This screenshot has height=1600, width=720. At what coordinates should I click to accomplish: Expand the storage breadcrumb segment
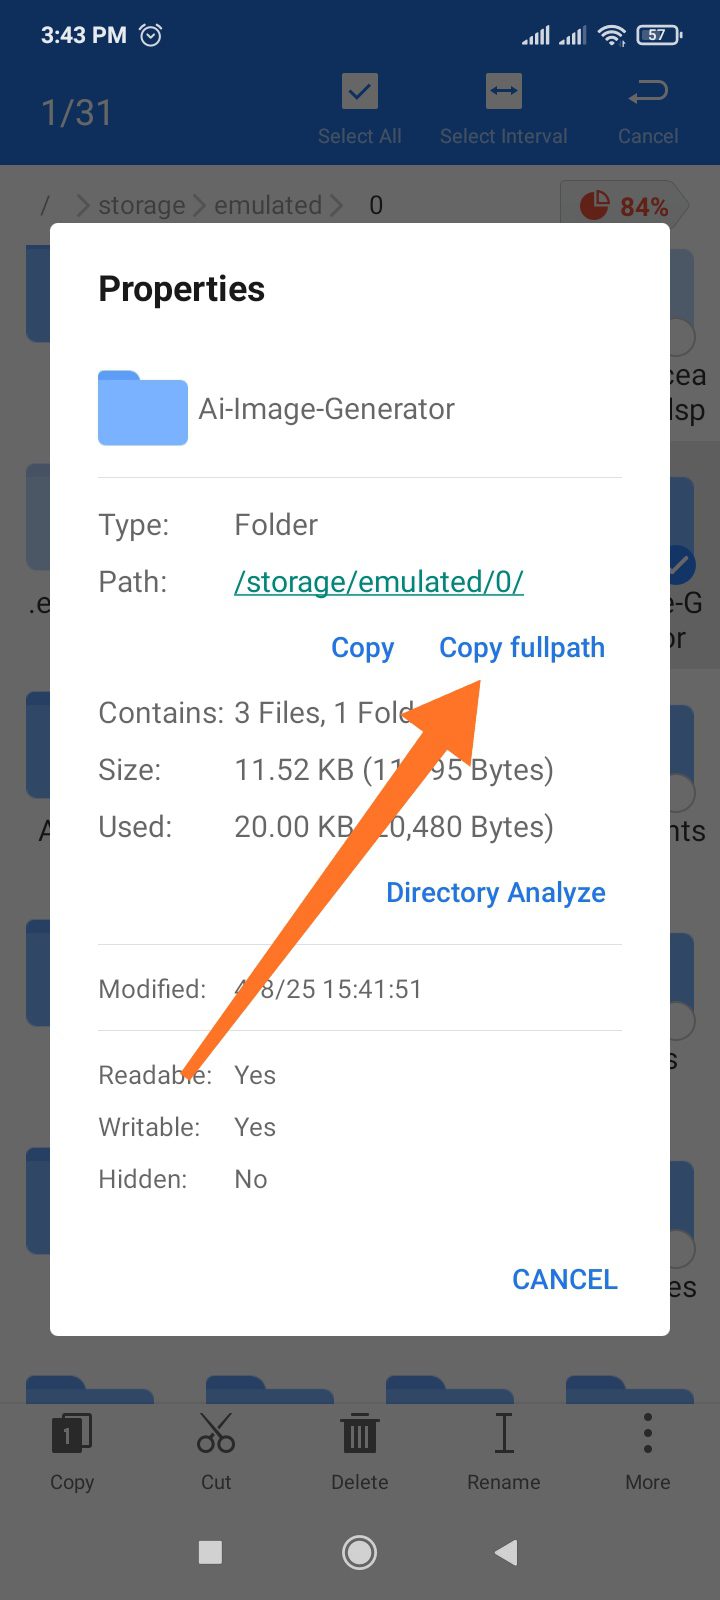pyautogui.click(x=141, y=204)
